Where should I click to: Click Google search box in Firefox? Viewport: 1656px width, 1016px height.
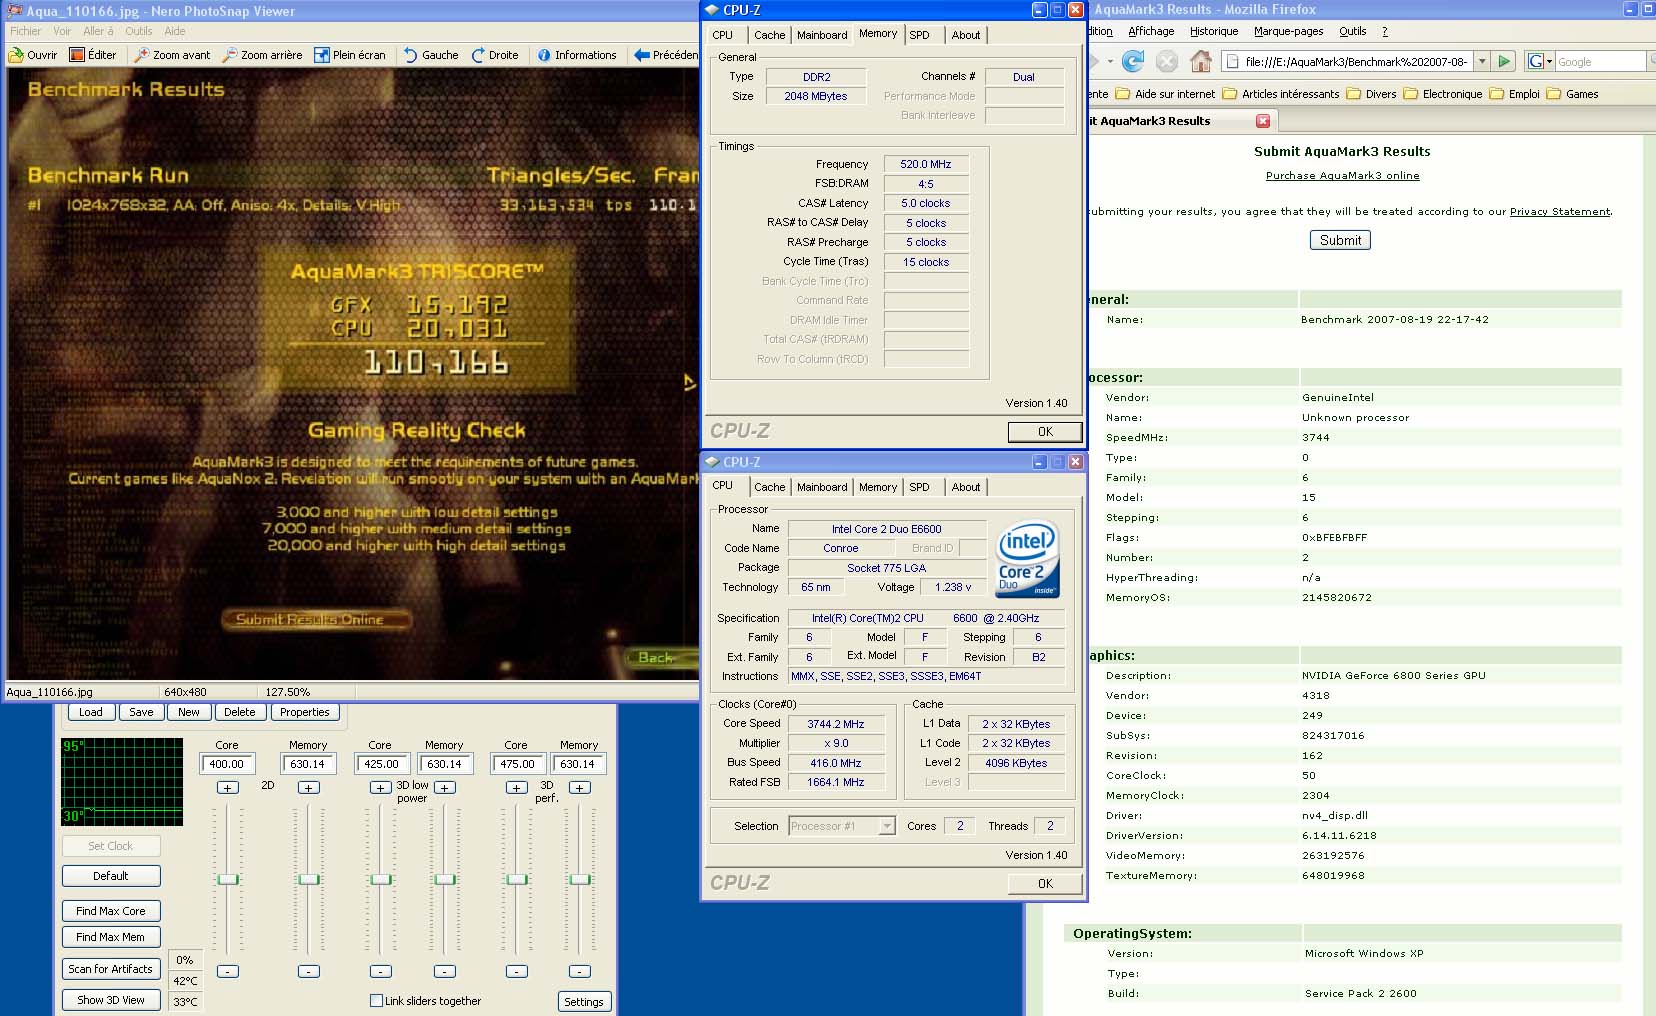[x=1600, y=62]
